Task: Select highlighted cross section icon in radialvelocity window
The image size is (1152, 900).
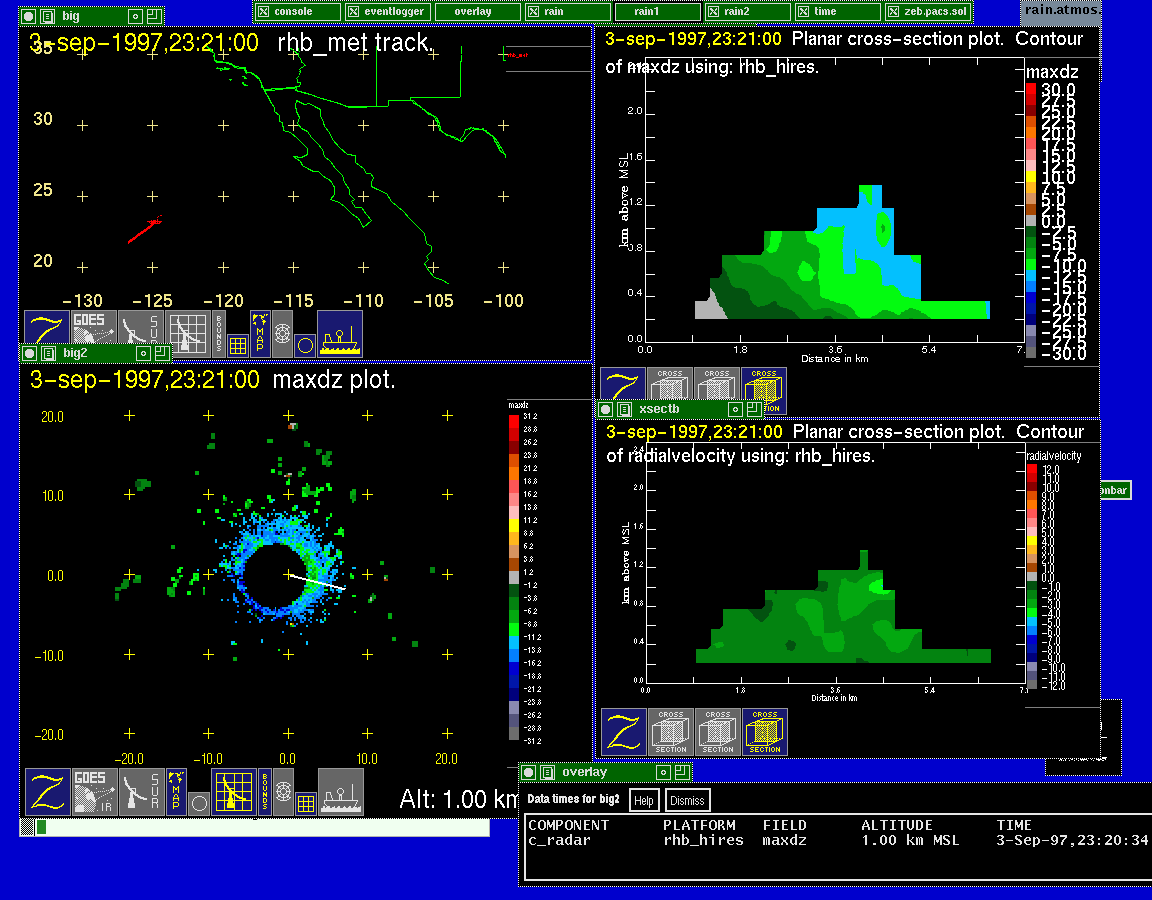Action: pos(765,732)
